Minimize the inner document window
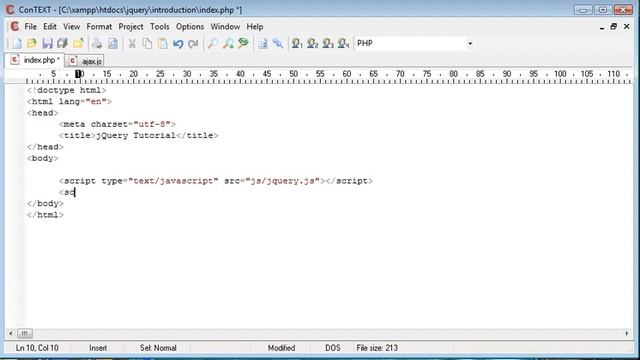The image size is (640, 360). point(602,27)
